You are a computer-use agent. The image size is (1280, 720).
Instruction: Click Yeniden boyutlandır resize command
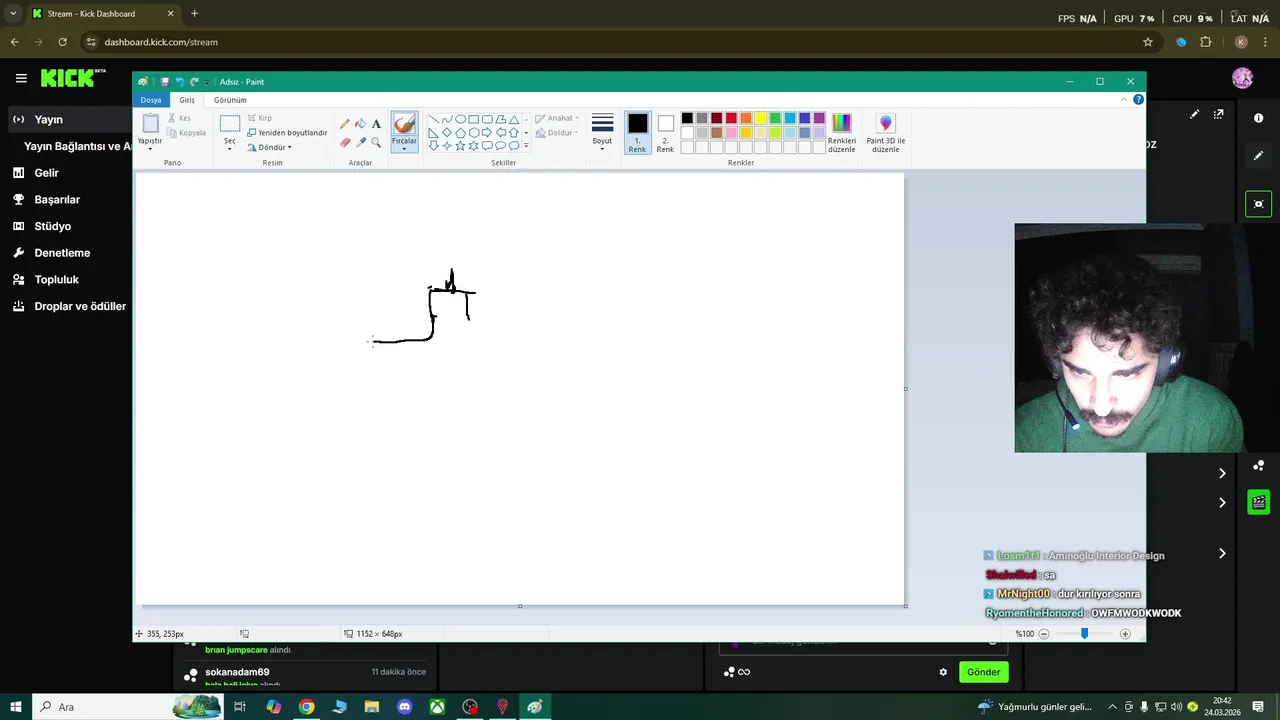pos(287,132)
